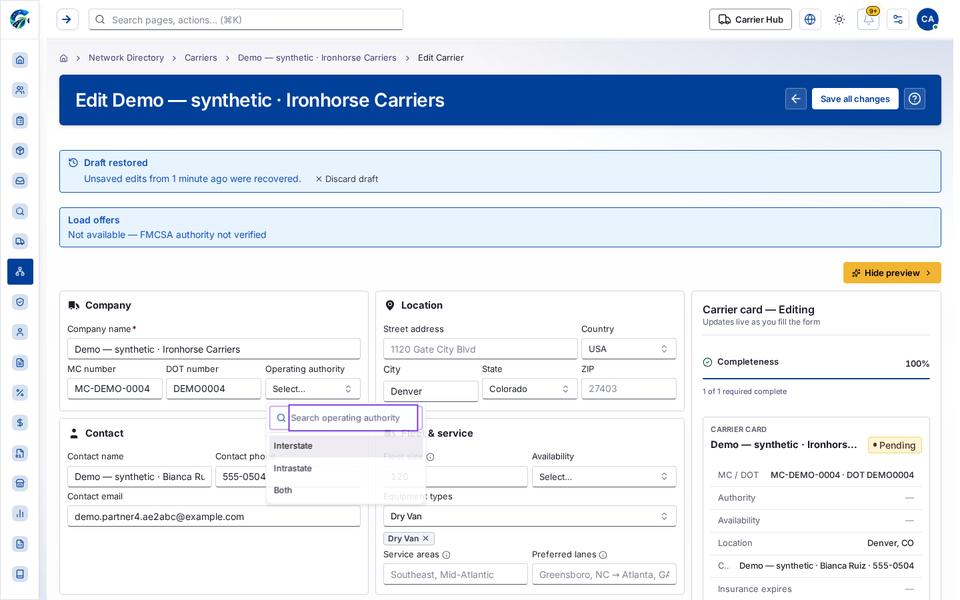Toggle the sidebar expand arrow button
The height and width of the screenshot is (600, 960).
point(67,20)
